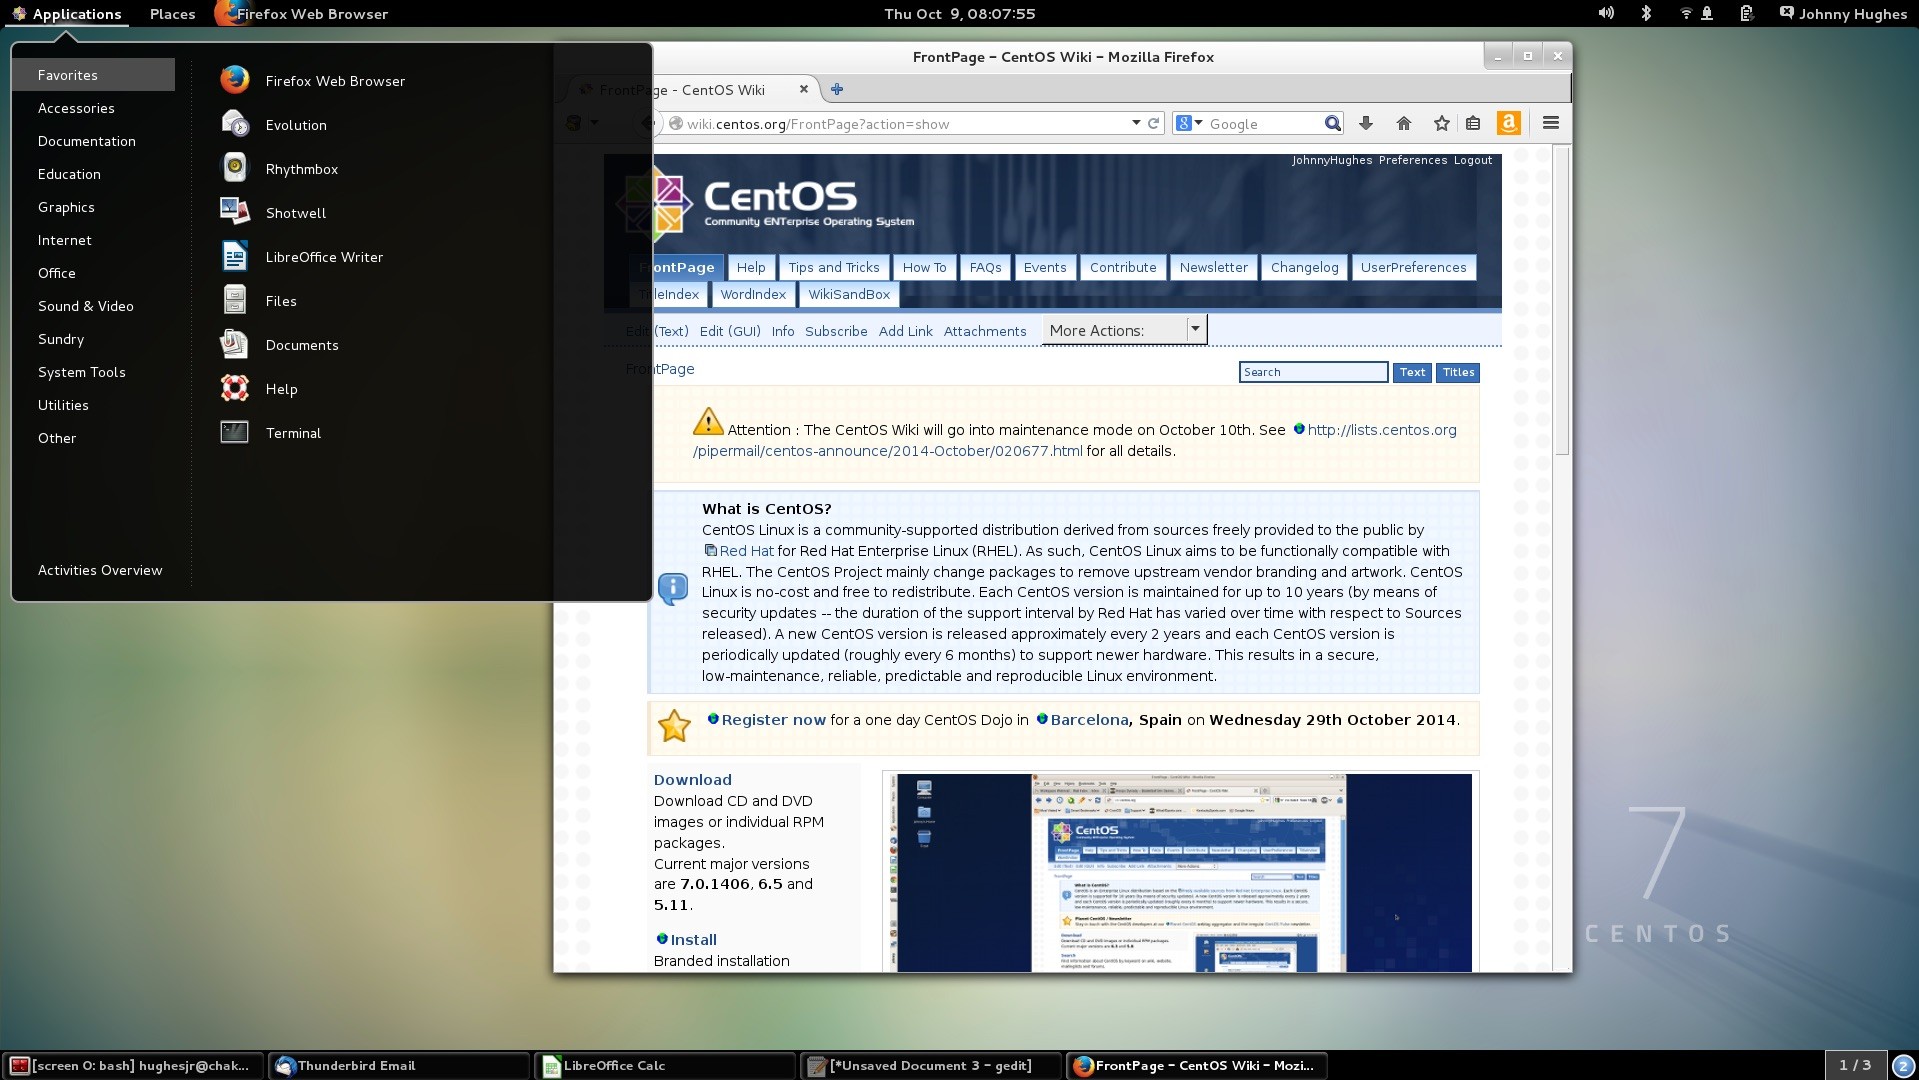
Task: Launch Rhythmbox from the Applications menu
Action: click(302, 168)
